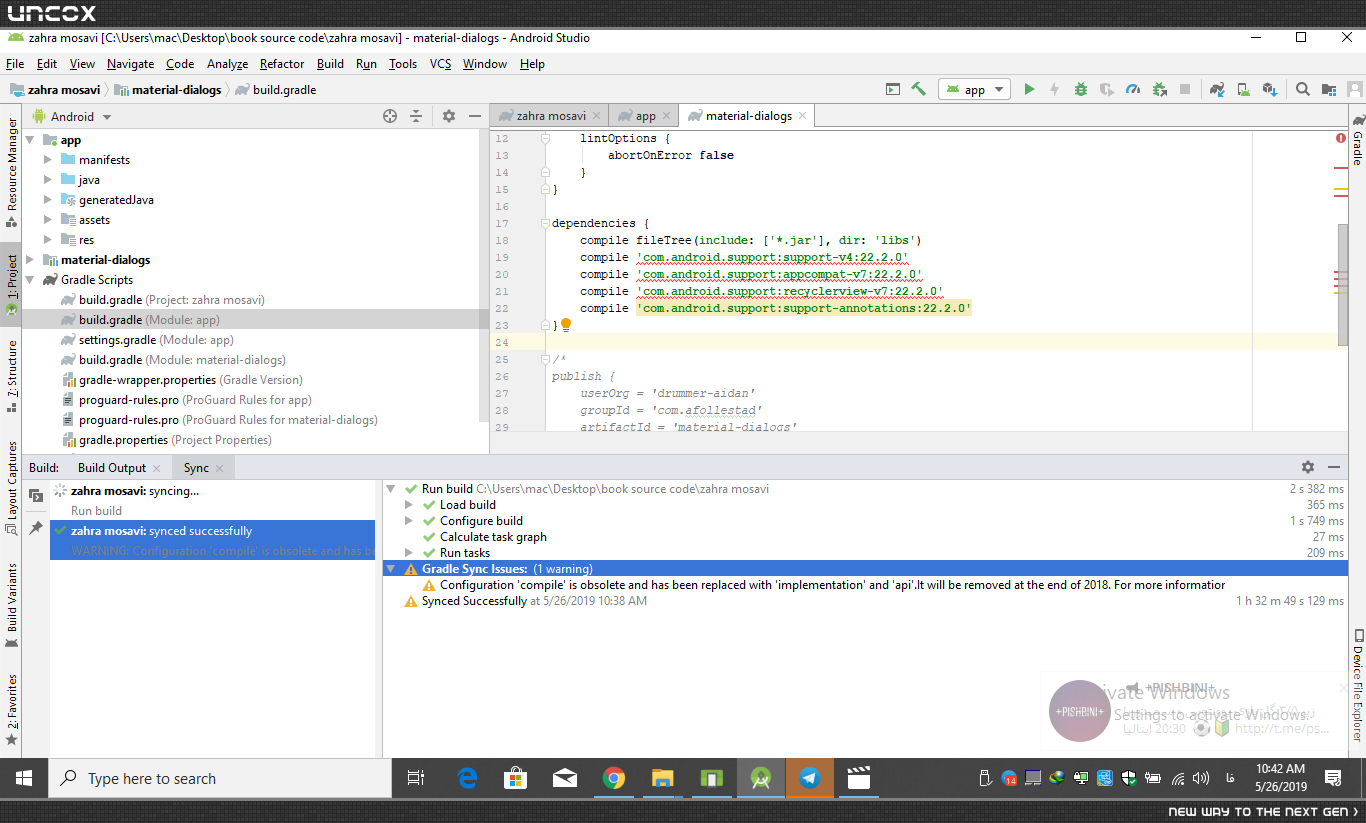Open Telegram from the taskbar
Viewport: 1366px width, 823px height.
810,778
